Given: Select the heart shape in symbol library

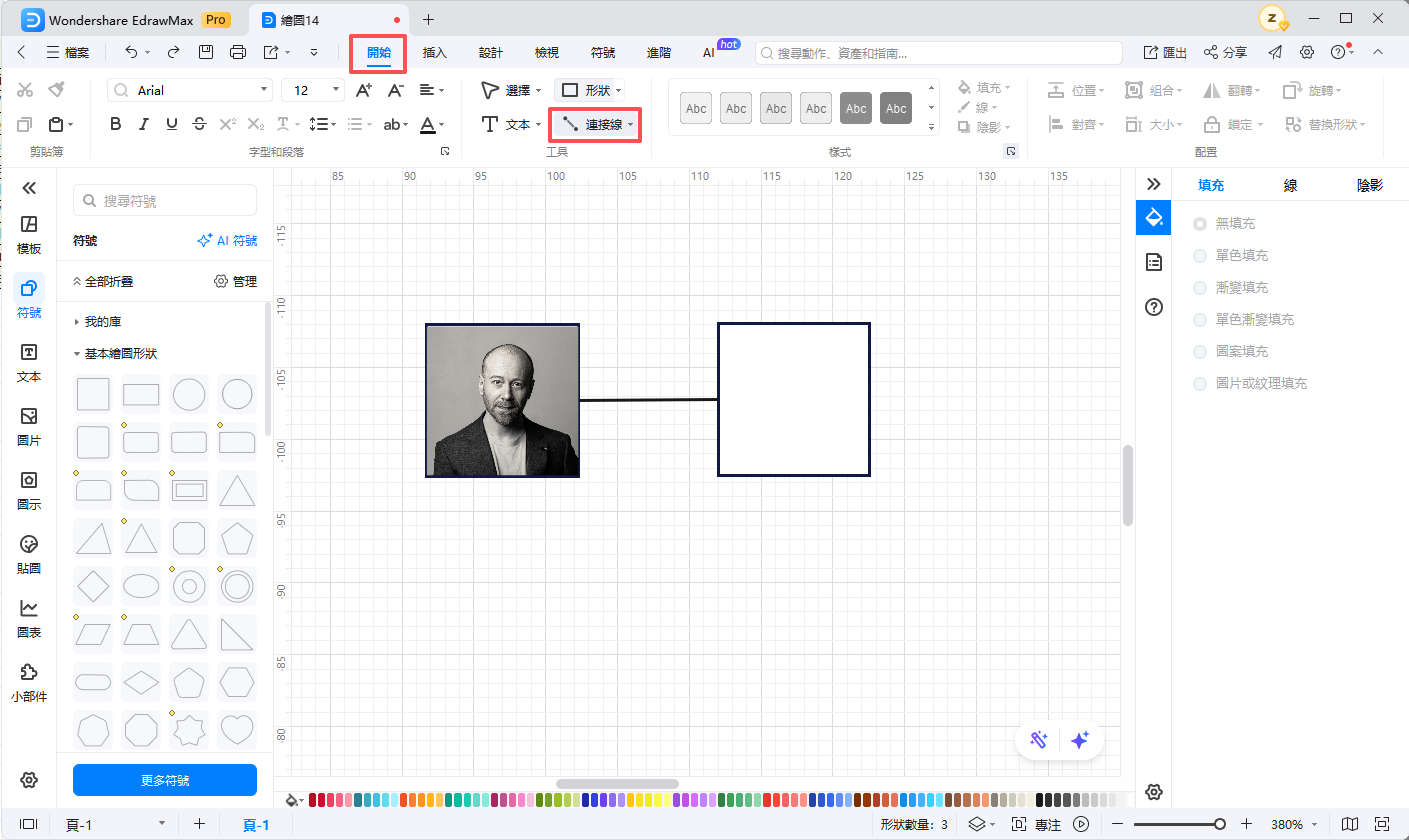Looking at the screenshot, I should (x=237, y=729).
